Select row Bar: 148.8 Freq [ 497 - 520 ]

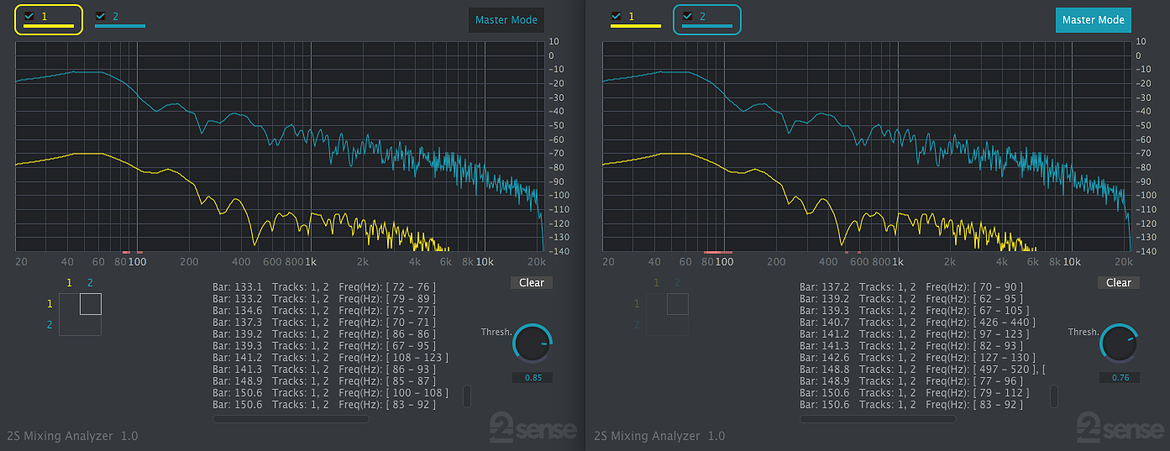pyautogui.click(x=922, y=370)
